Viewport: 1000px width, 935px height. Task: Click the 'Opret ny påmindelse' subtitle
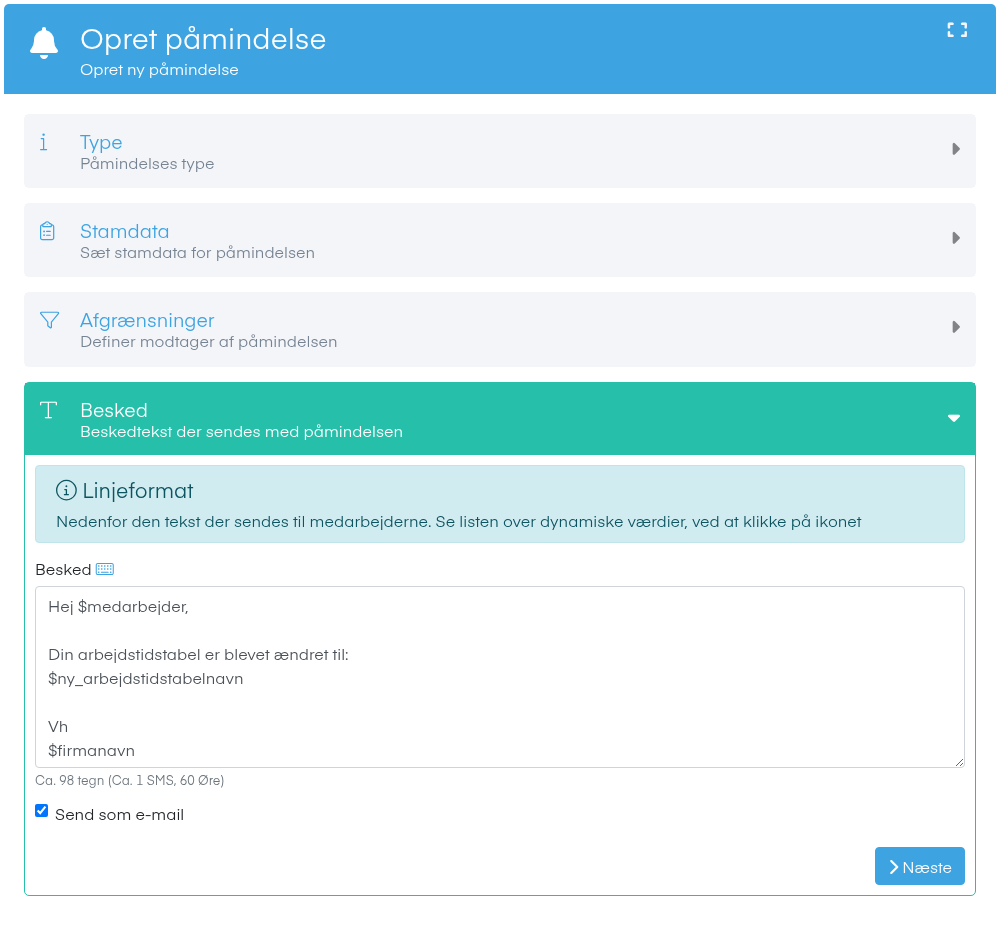[x=159, y=70]
